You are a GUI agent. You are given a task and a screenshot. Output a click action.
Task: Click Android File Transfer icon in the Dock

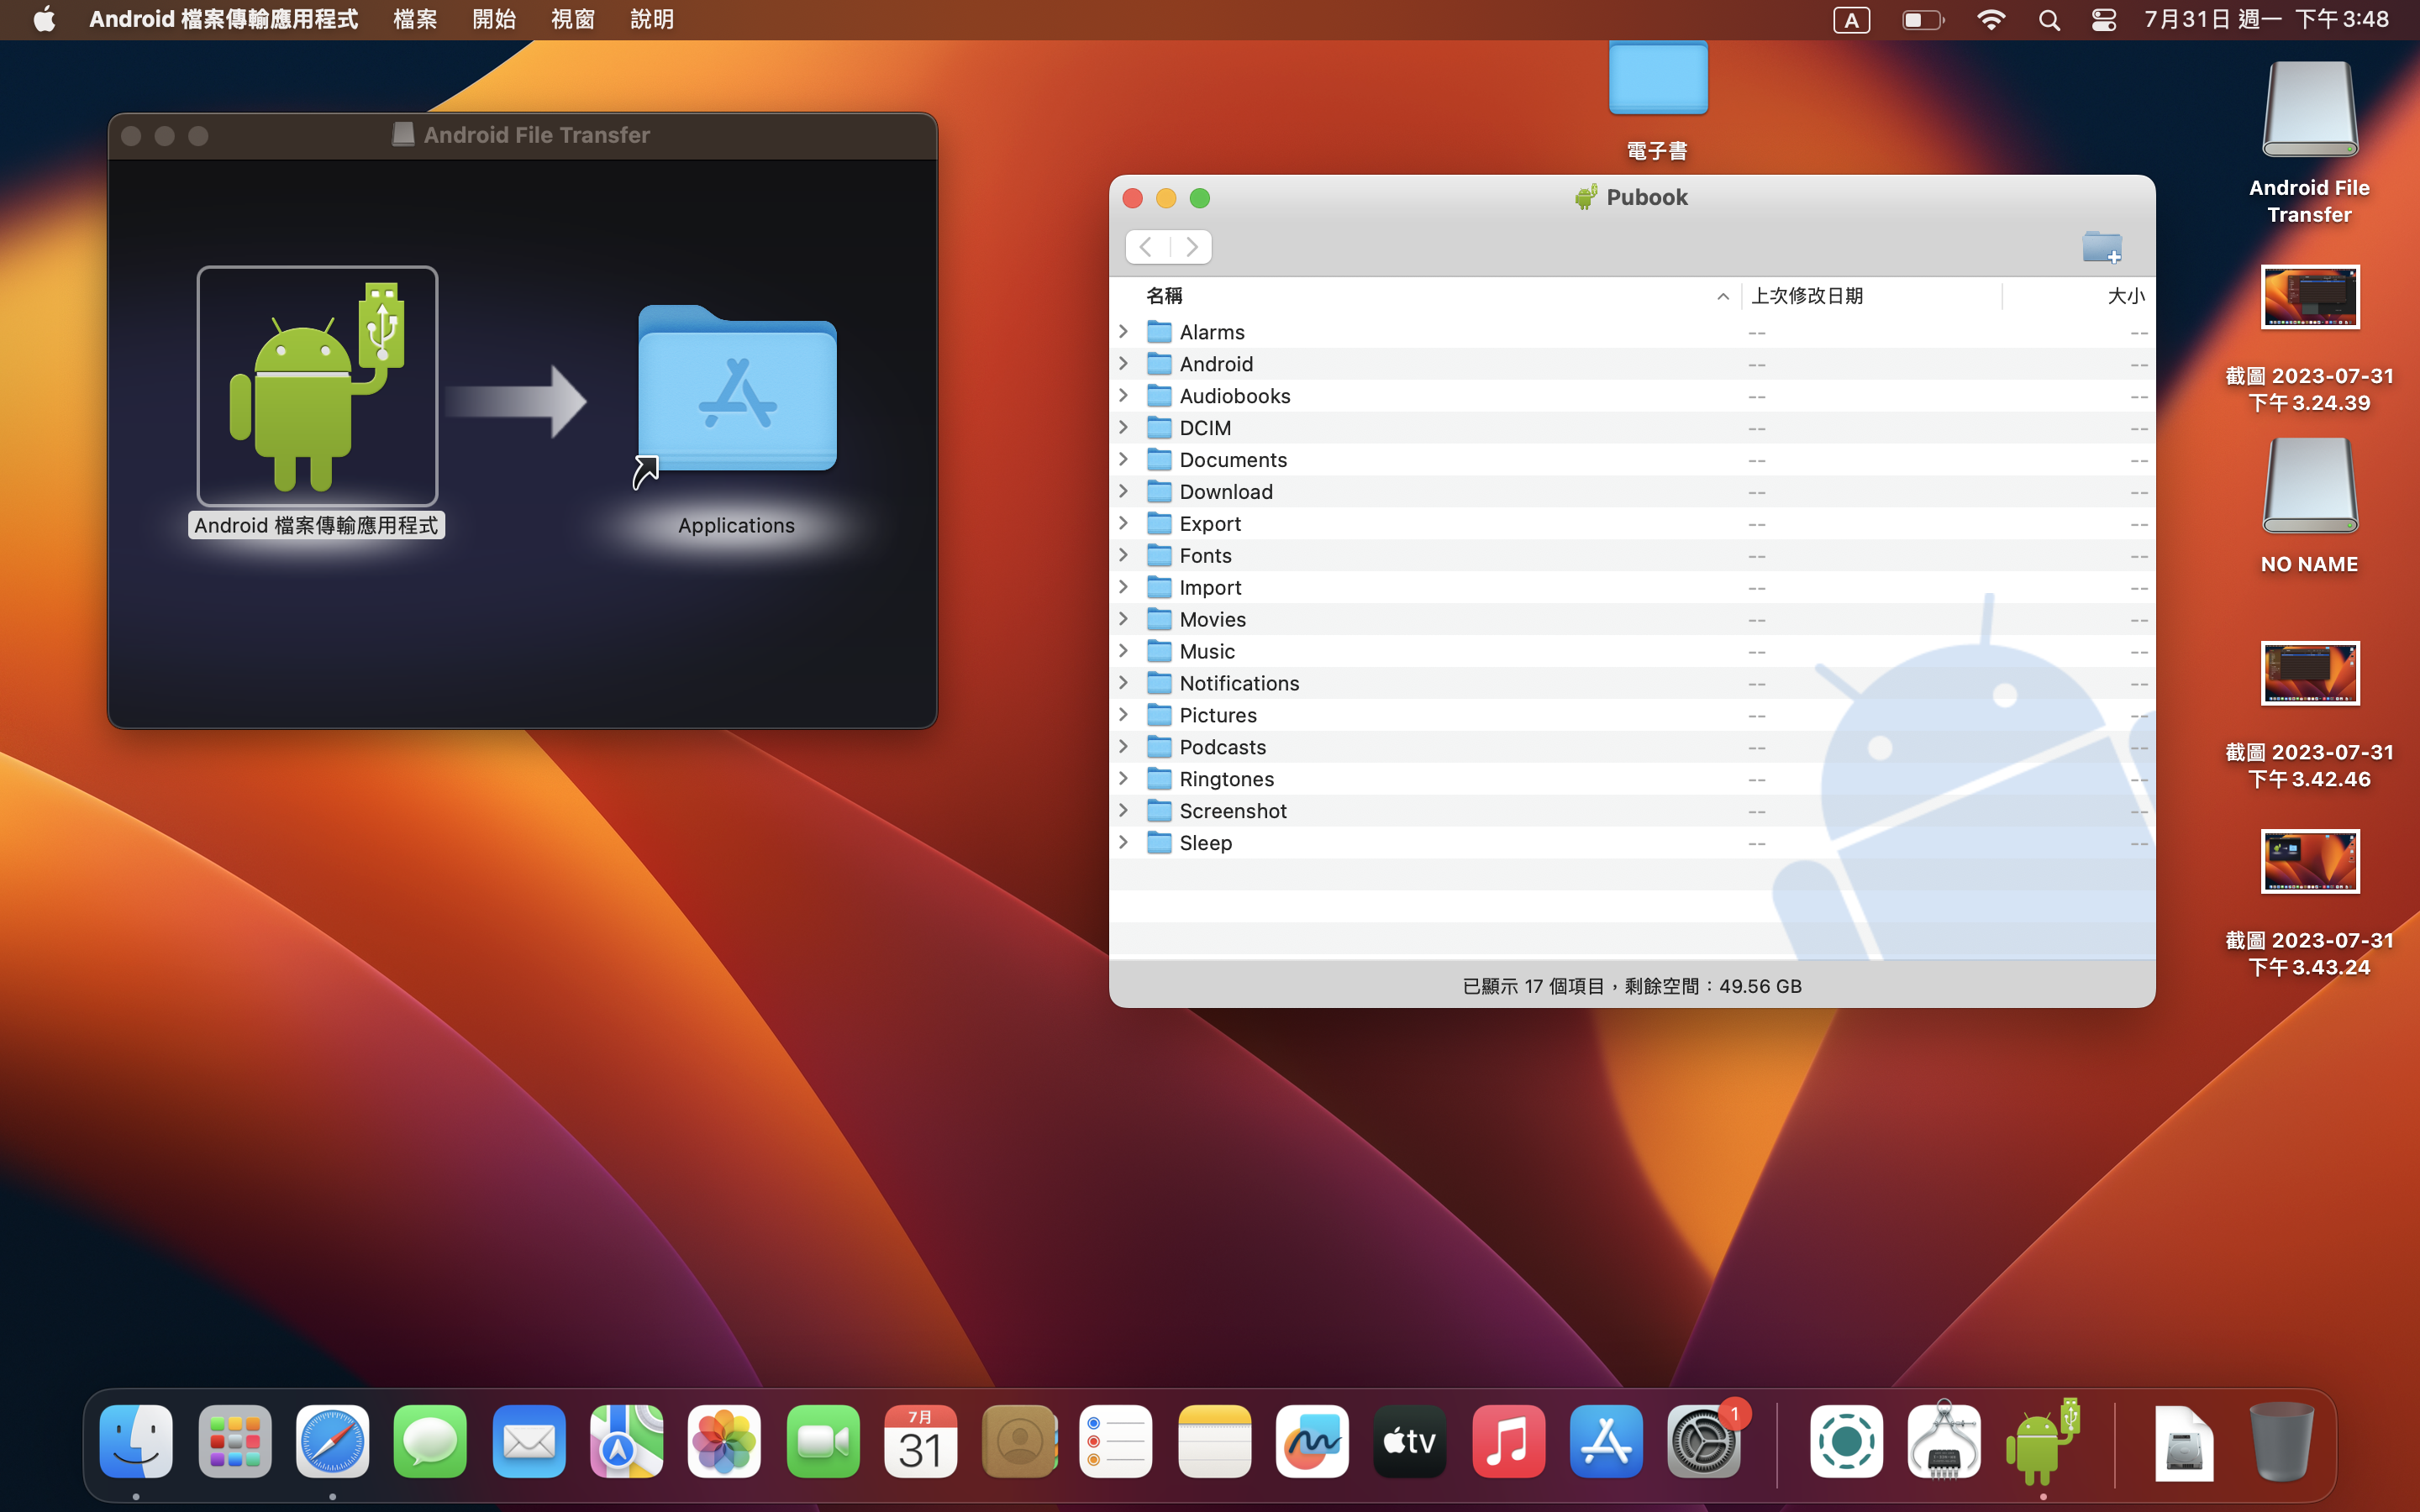(2042, 1441)
